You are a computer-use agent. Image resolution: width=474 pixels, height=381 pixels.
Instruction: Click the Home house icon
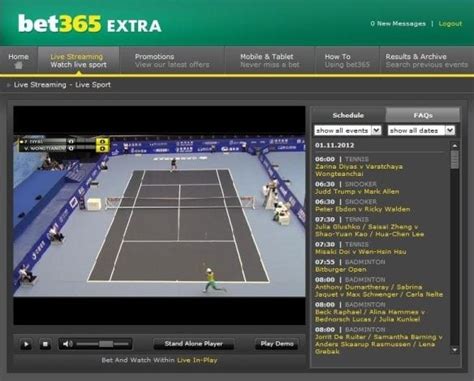pyautogui.click(x=19, y=65)
